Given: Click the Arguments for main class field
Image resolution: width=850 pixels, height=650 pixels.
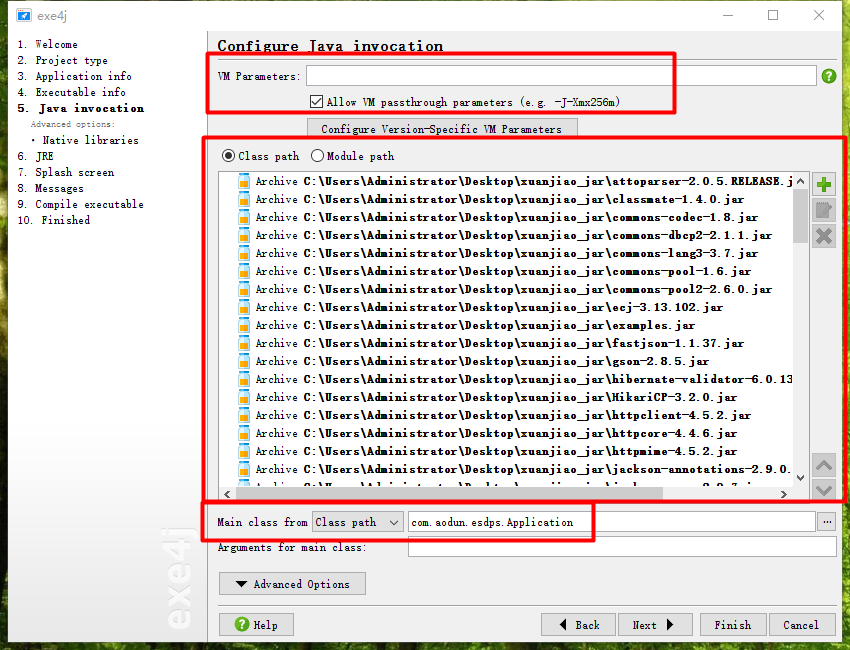Looking at the screenshot, I should pos(622,547).
